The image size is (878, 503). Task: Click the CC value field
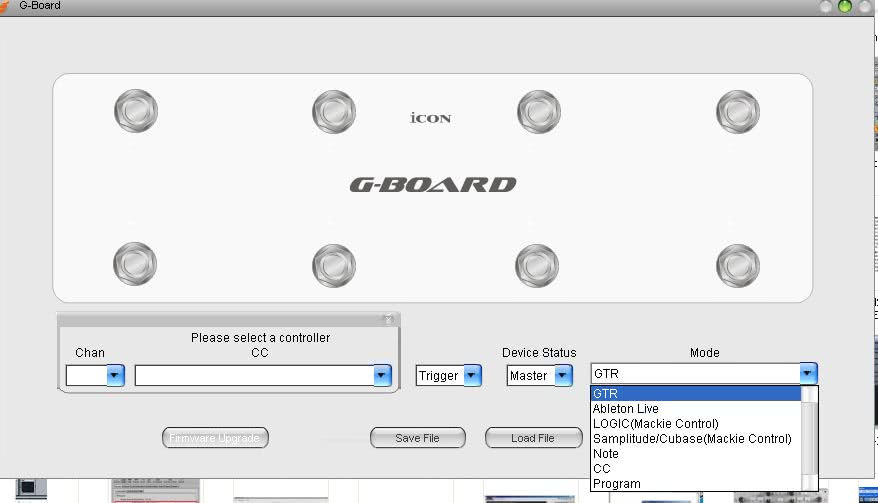point(254,375)
